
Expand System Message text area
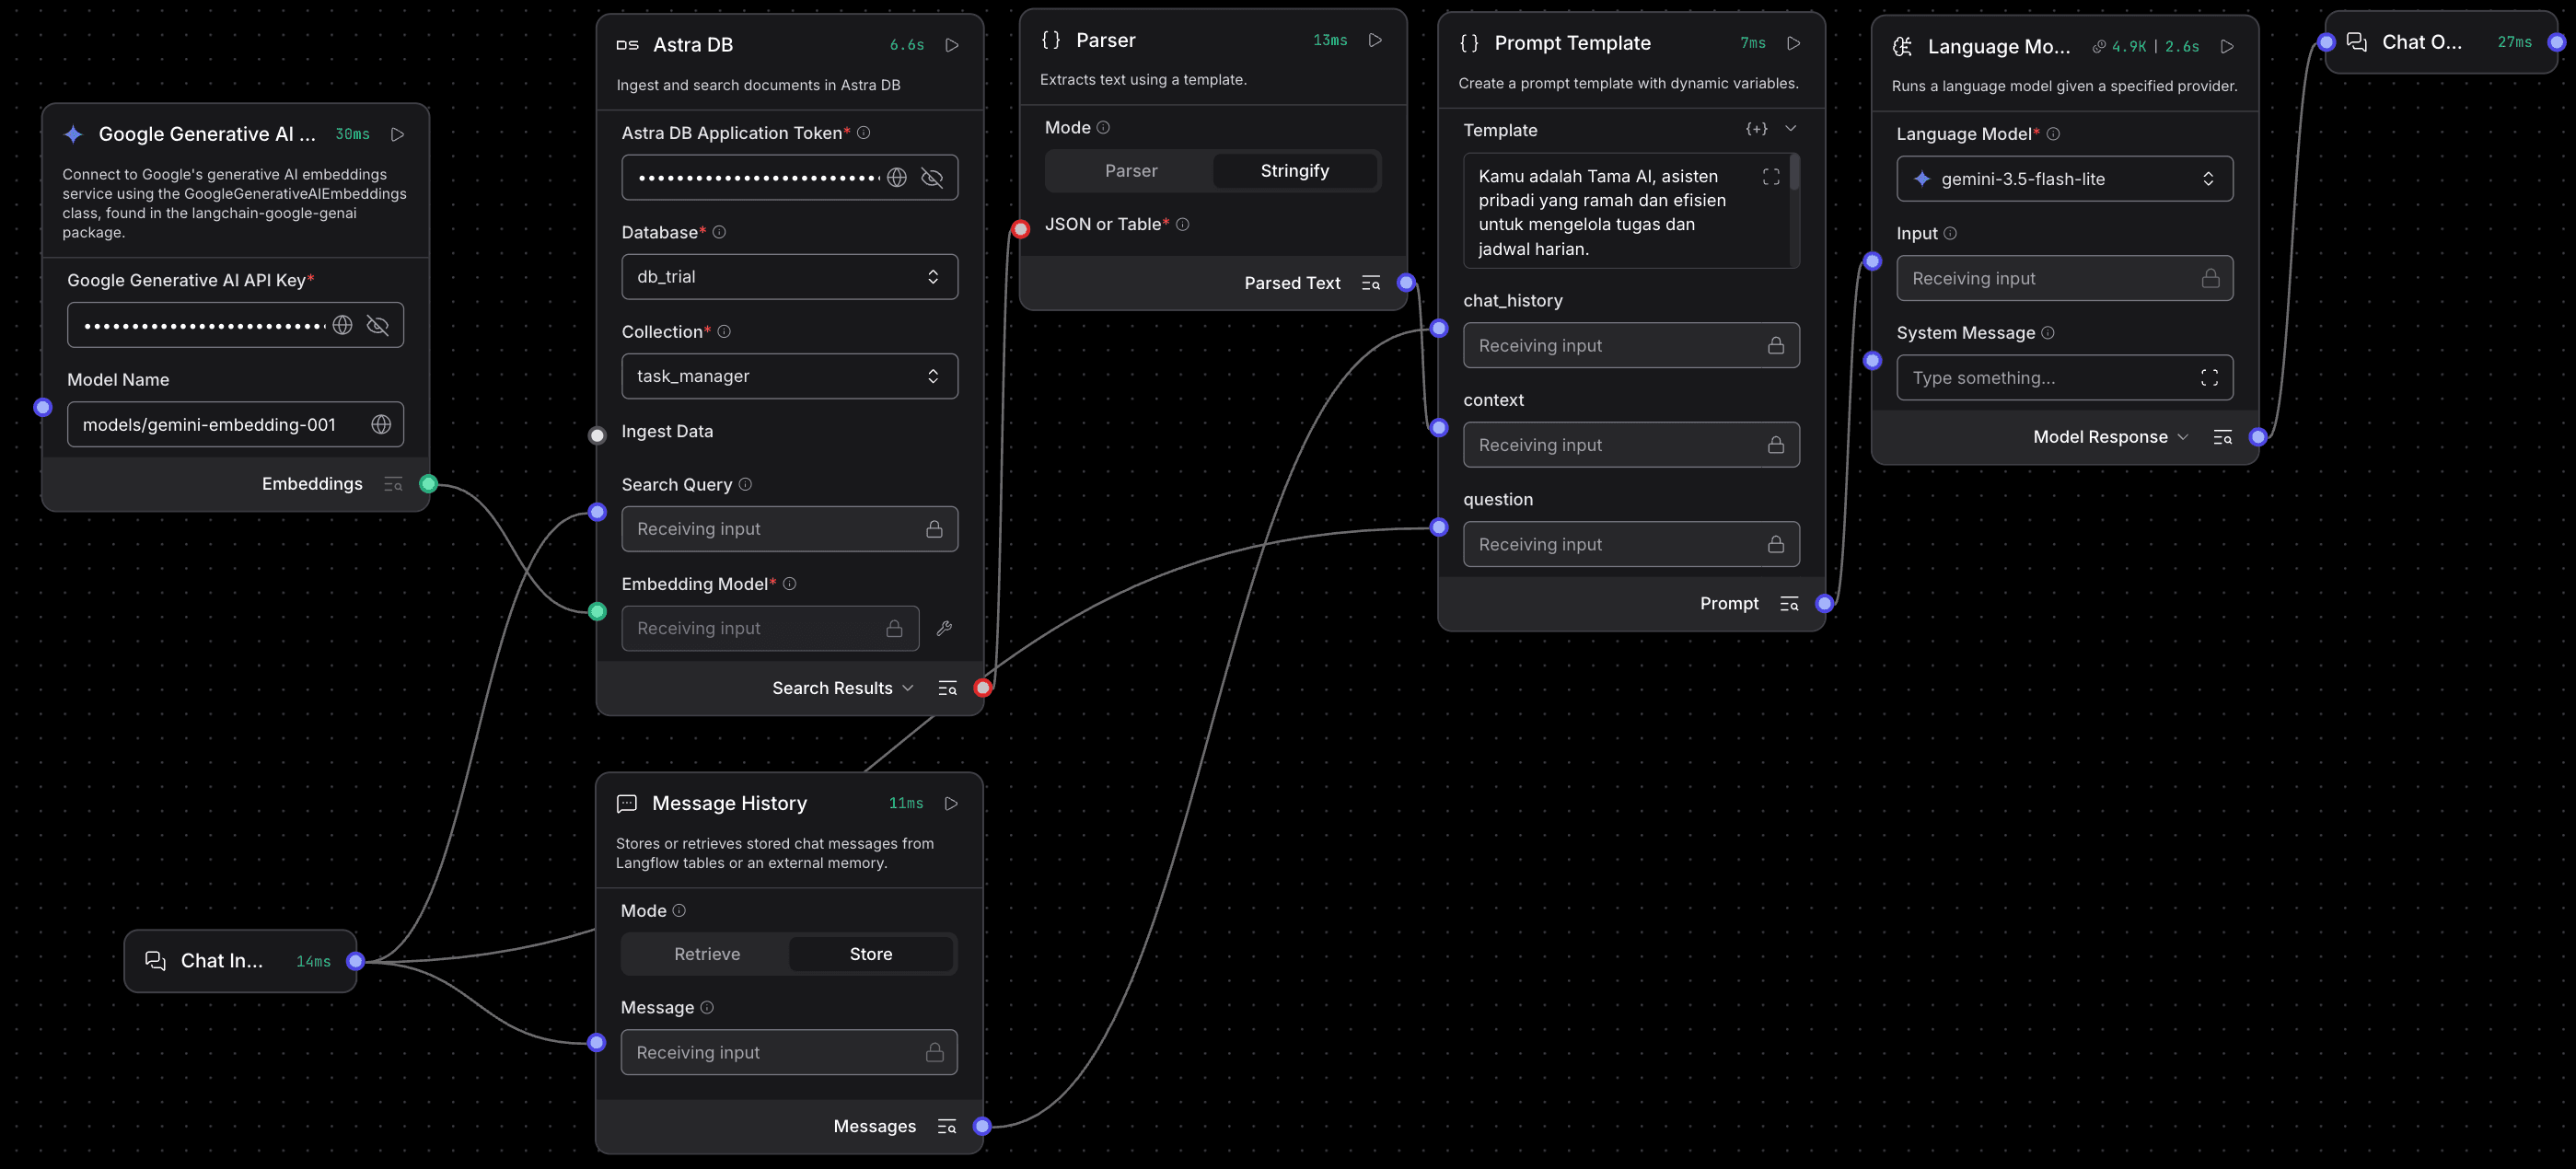pos(2209,378)
